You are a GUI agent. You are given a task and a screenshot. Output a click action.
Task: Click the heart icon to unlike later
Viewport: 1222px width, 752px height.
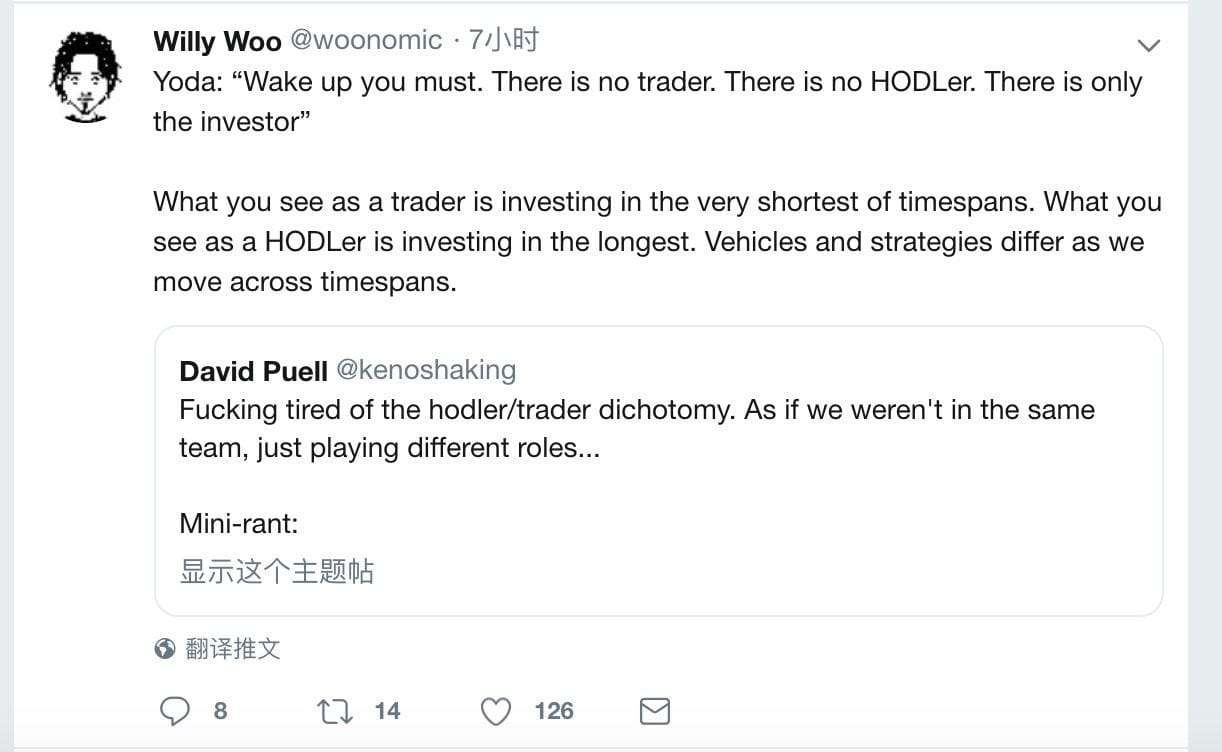[x=495, y=711]
